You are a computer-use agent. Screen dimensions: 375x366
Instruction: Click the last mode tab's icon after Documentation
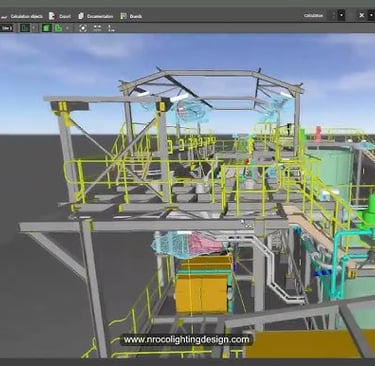[123, 16]
